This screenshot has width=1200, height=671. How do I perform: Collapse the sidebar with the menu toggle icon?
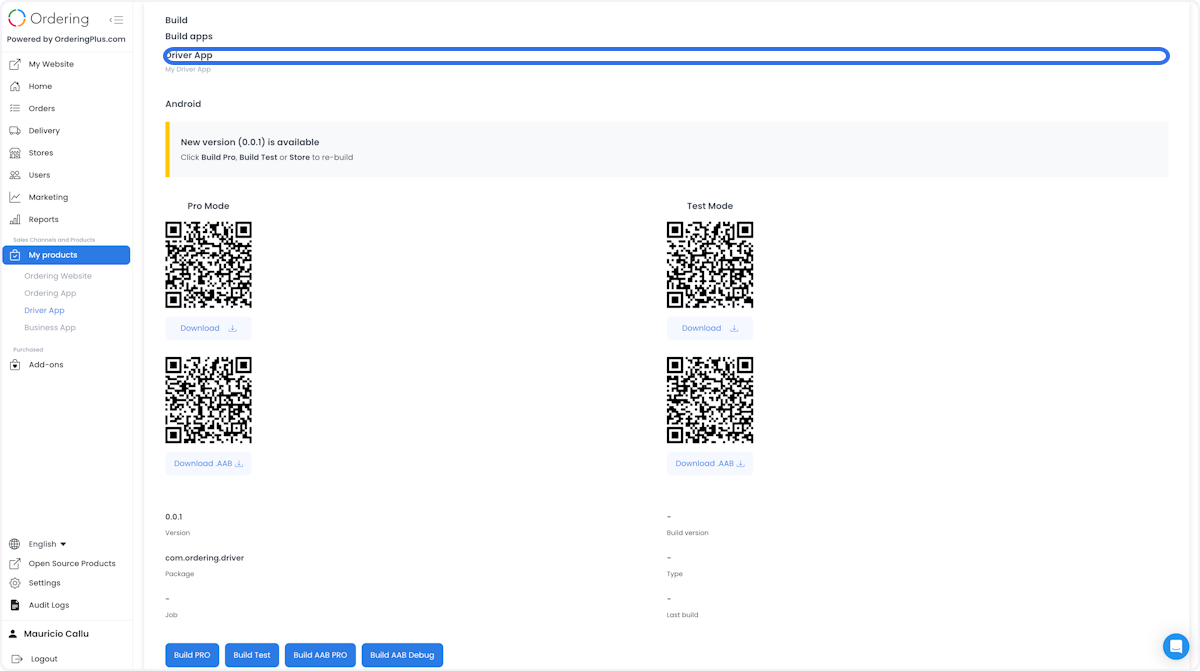[x=117, y=20]
